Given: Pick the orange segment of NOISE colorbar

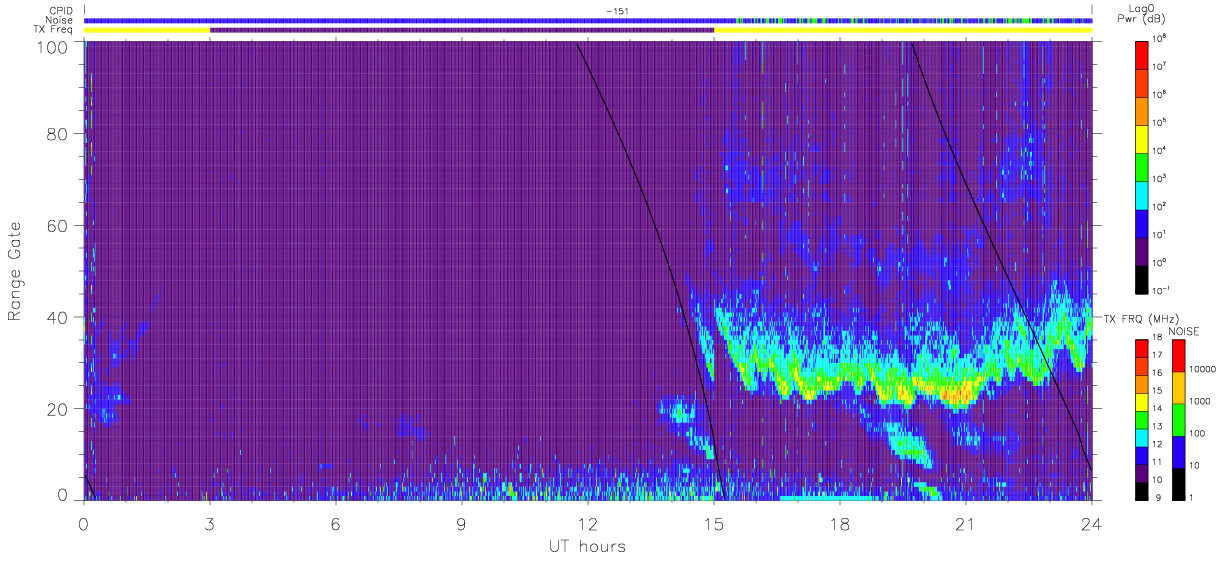Looking at the screenshot, I should pos(1179,387).
